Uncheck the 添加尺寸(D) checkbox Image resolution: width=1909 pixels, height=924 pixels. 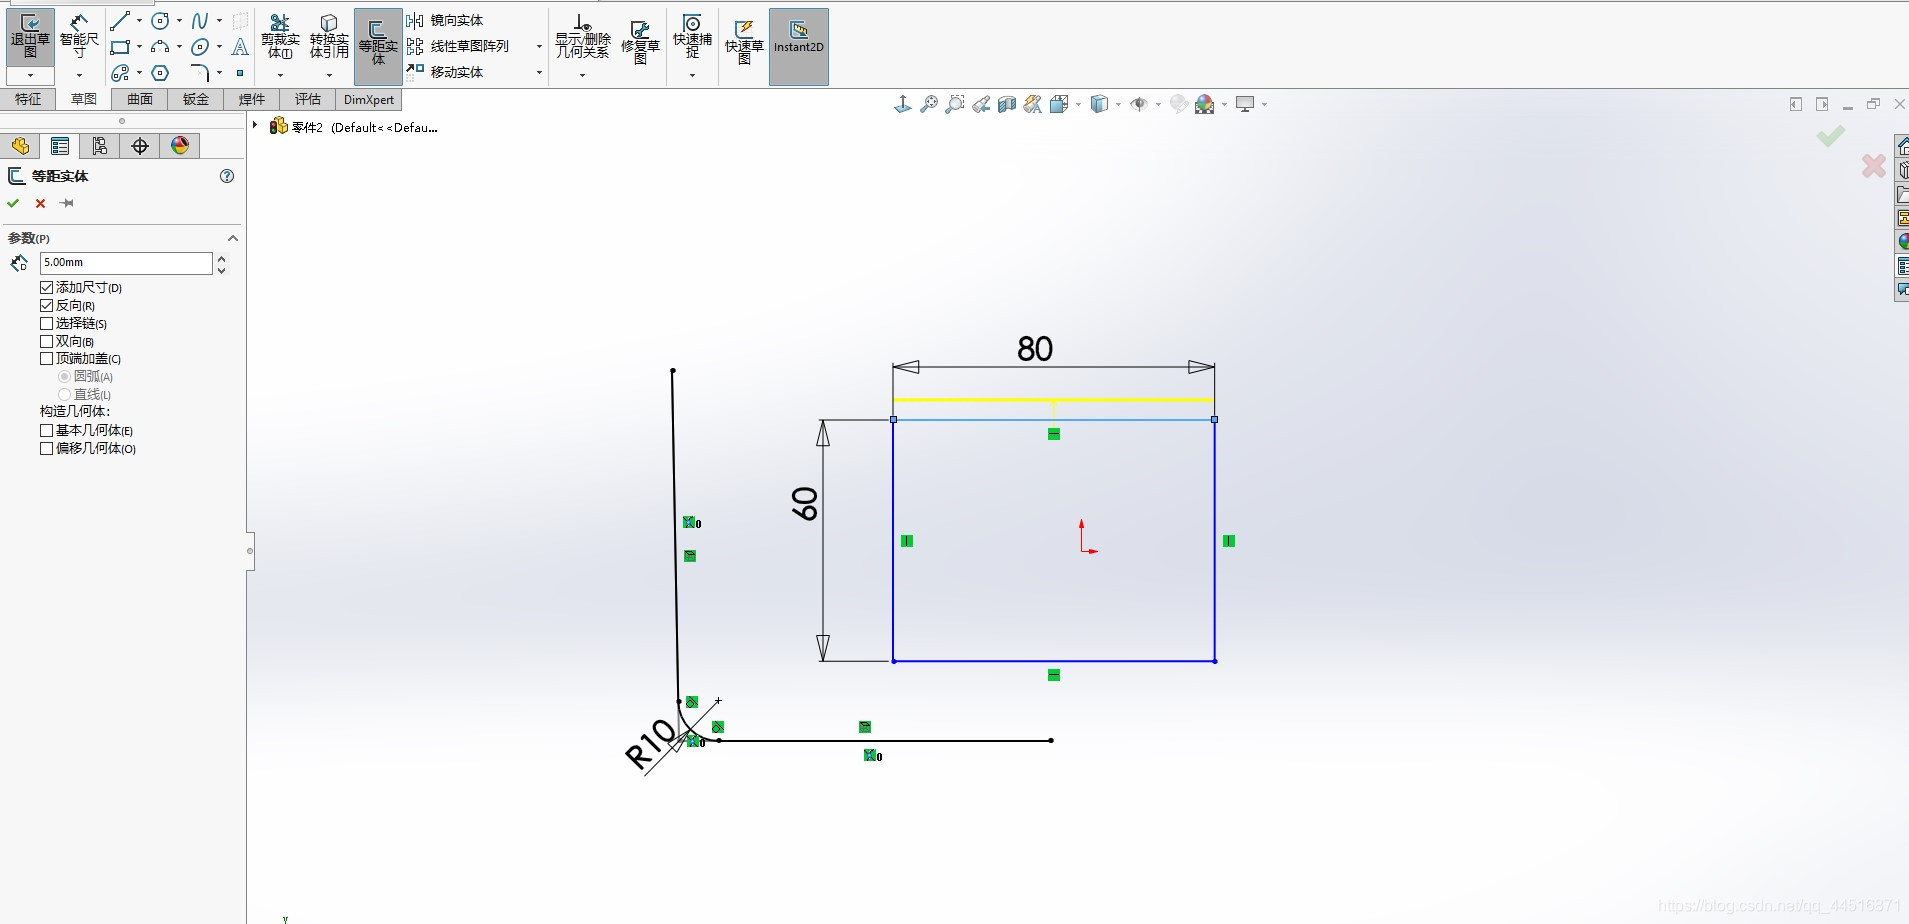click(x=46, y=287)
